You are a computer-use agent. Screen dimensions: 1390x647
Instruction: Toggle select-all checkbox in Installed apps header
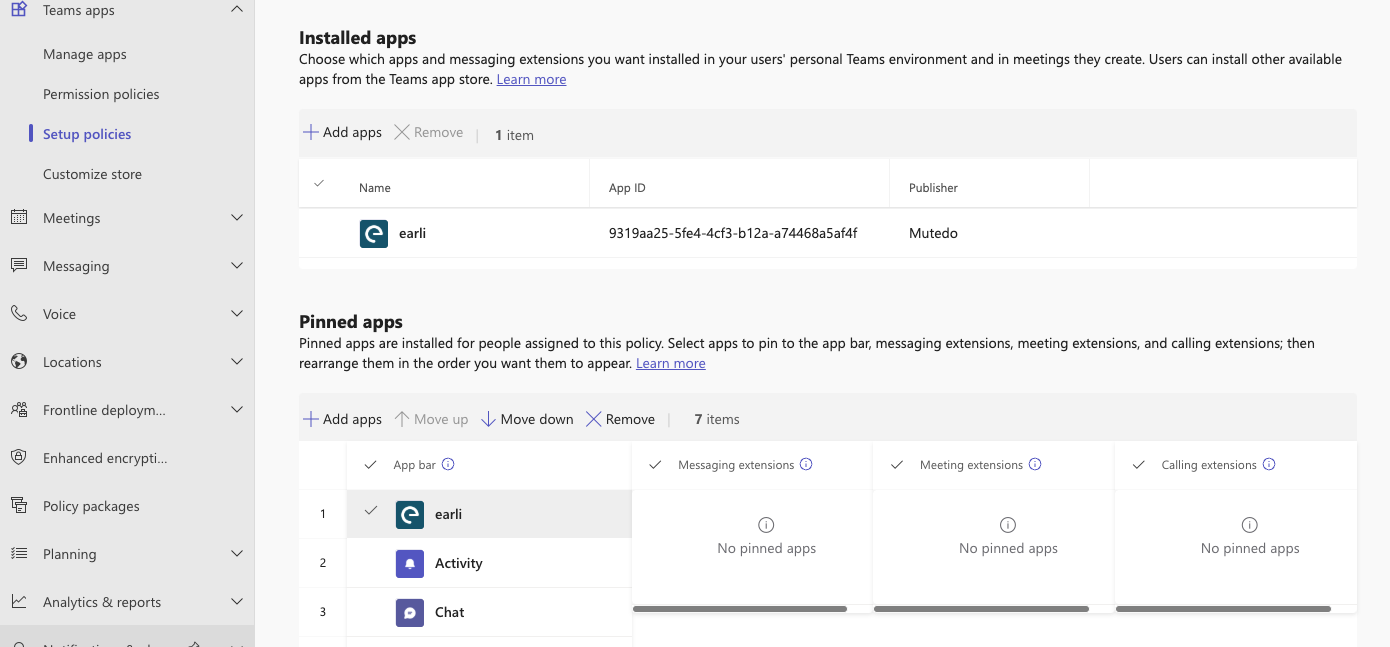[319, 184]
